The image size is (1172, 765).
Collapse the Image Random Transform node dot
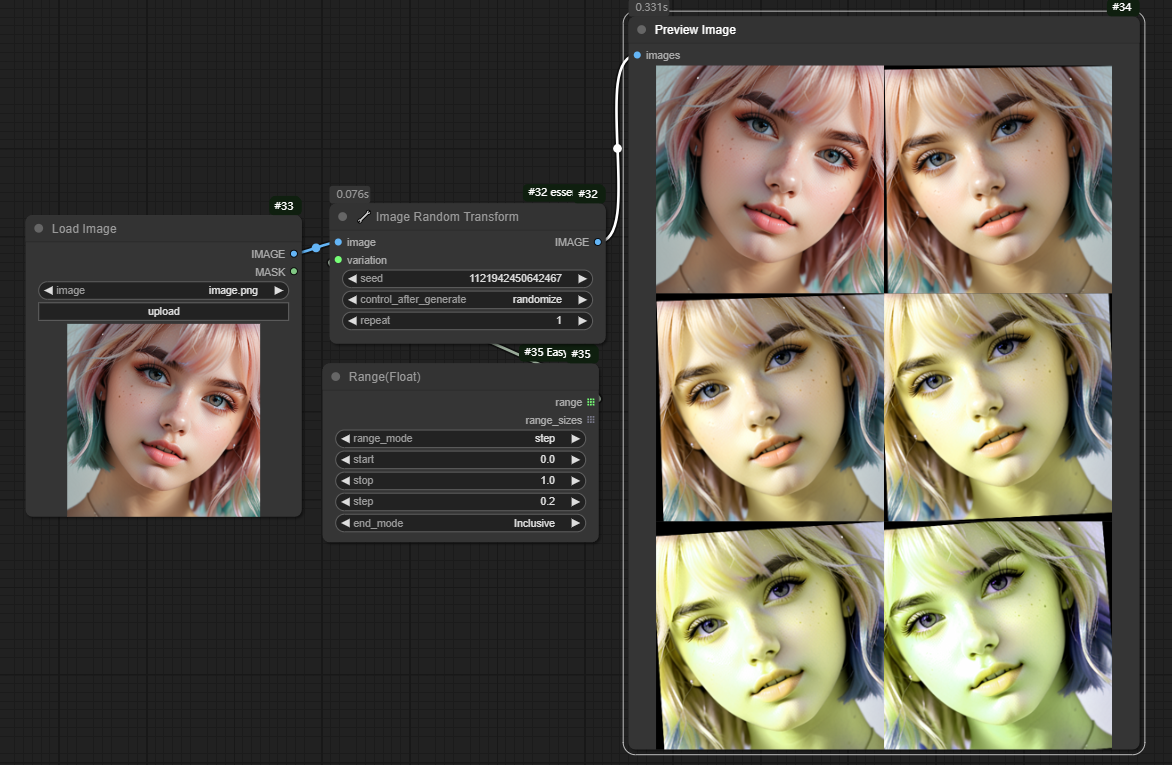pos(343,217)
